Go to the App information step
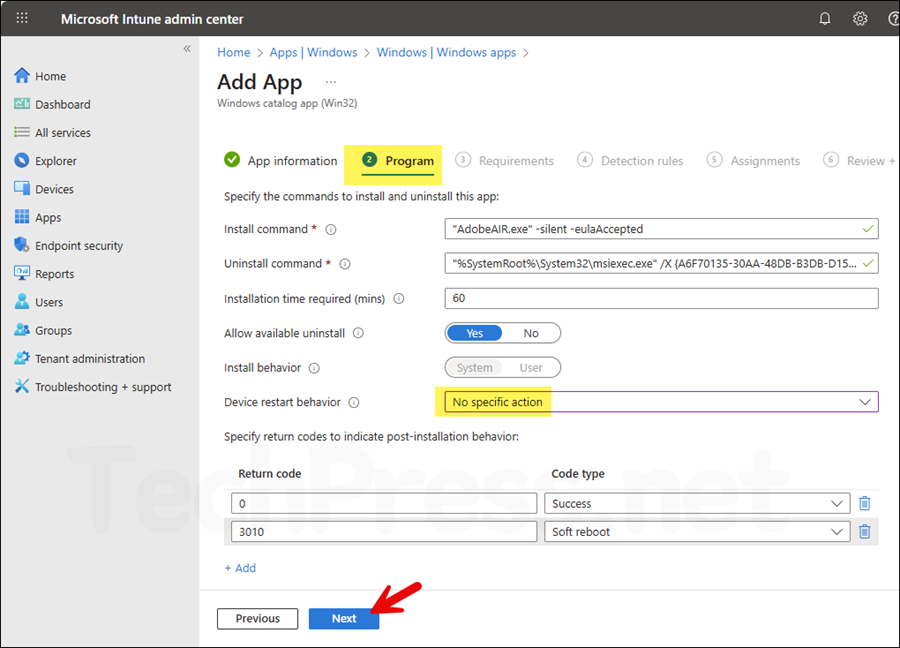 coord(281,161)
